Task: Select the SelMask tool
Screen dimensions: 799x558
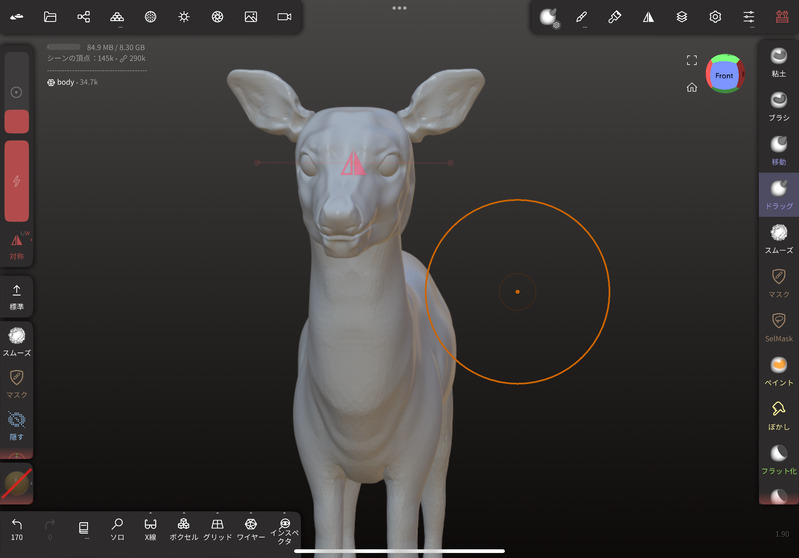Action: pos(779,328)
